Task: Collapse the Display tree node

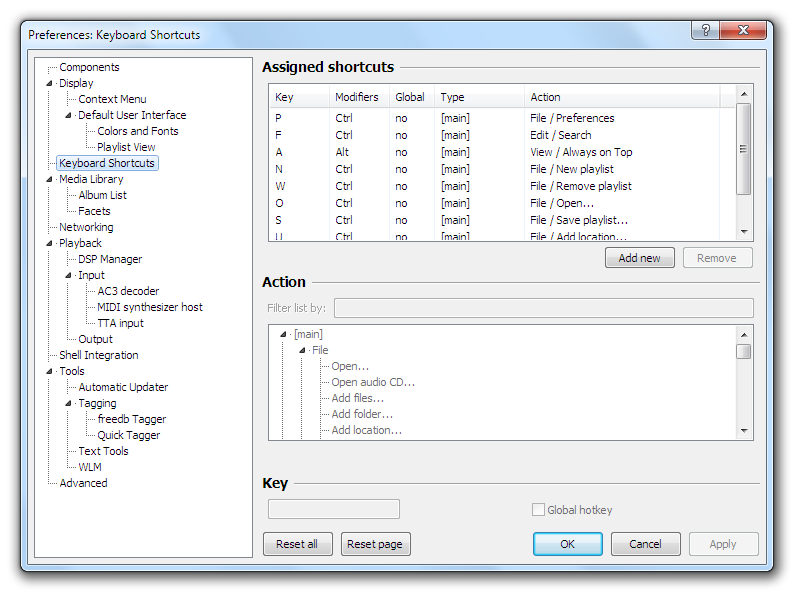Action: pyautogui.click(x=50, y=83)
